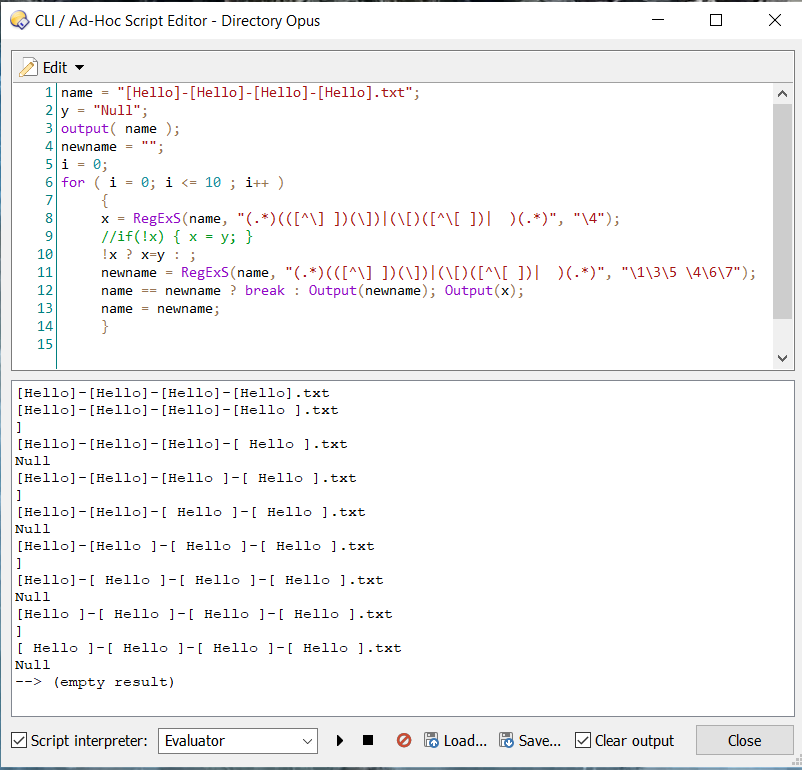Stop script execution with the stop button

pyautogui.click(x=368, y=741)
